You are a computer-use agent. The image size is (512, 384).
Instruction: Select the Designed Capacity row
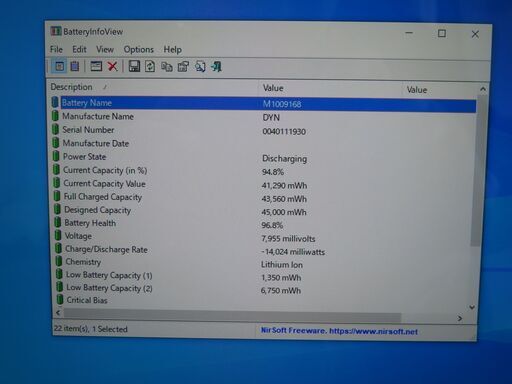tap(263, 211)
